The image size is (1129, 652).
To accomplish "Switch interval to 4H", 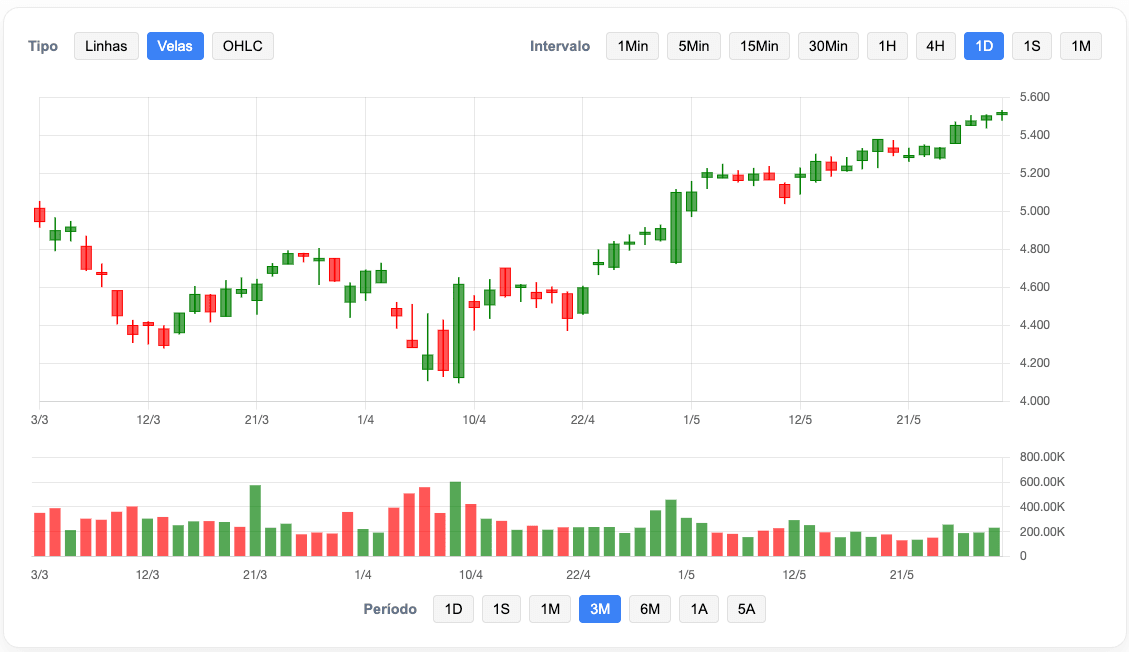I will click(935, 46).
